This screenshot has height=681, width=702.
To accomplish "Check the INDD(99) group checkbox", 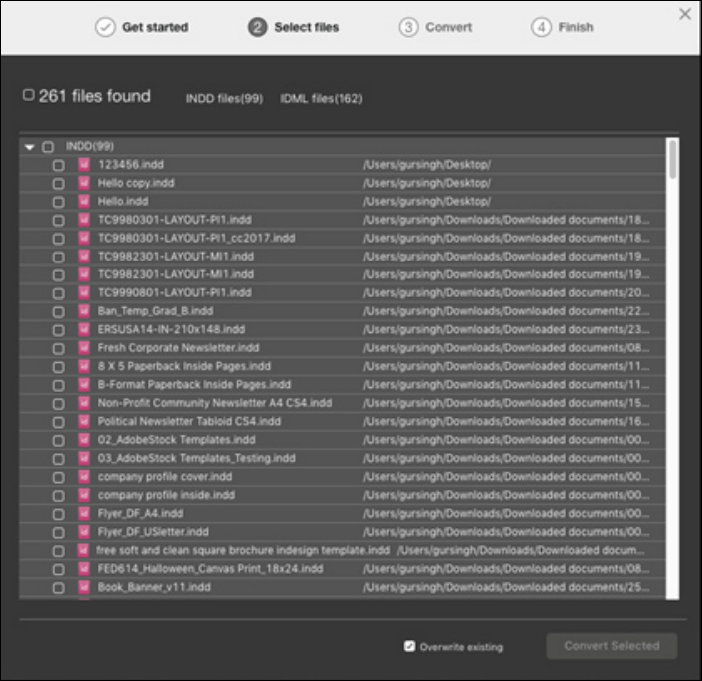I will (x=48, y=147).
